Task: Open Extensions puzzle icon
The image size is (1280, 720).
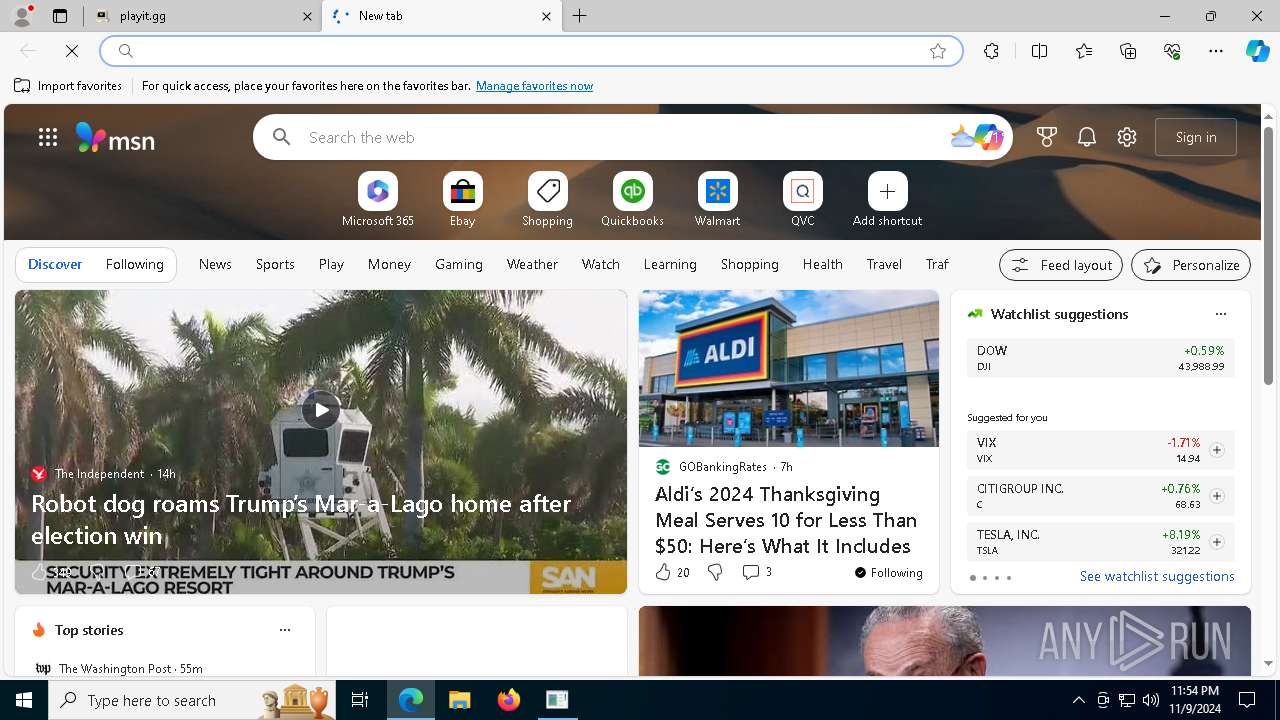Action: pyautogui.click(x=991, y=51)
